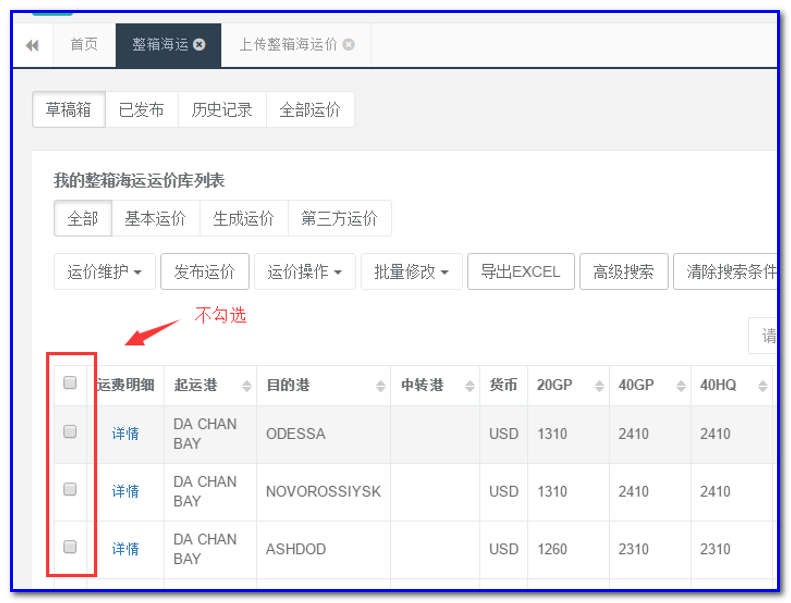Open the 运价操作 dropdown
Image resolution: width=791 pixels, height=603 pixels.
pyautogui.click(x=305, y=272)
